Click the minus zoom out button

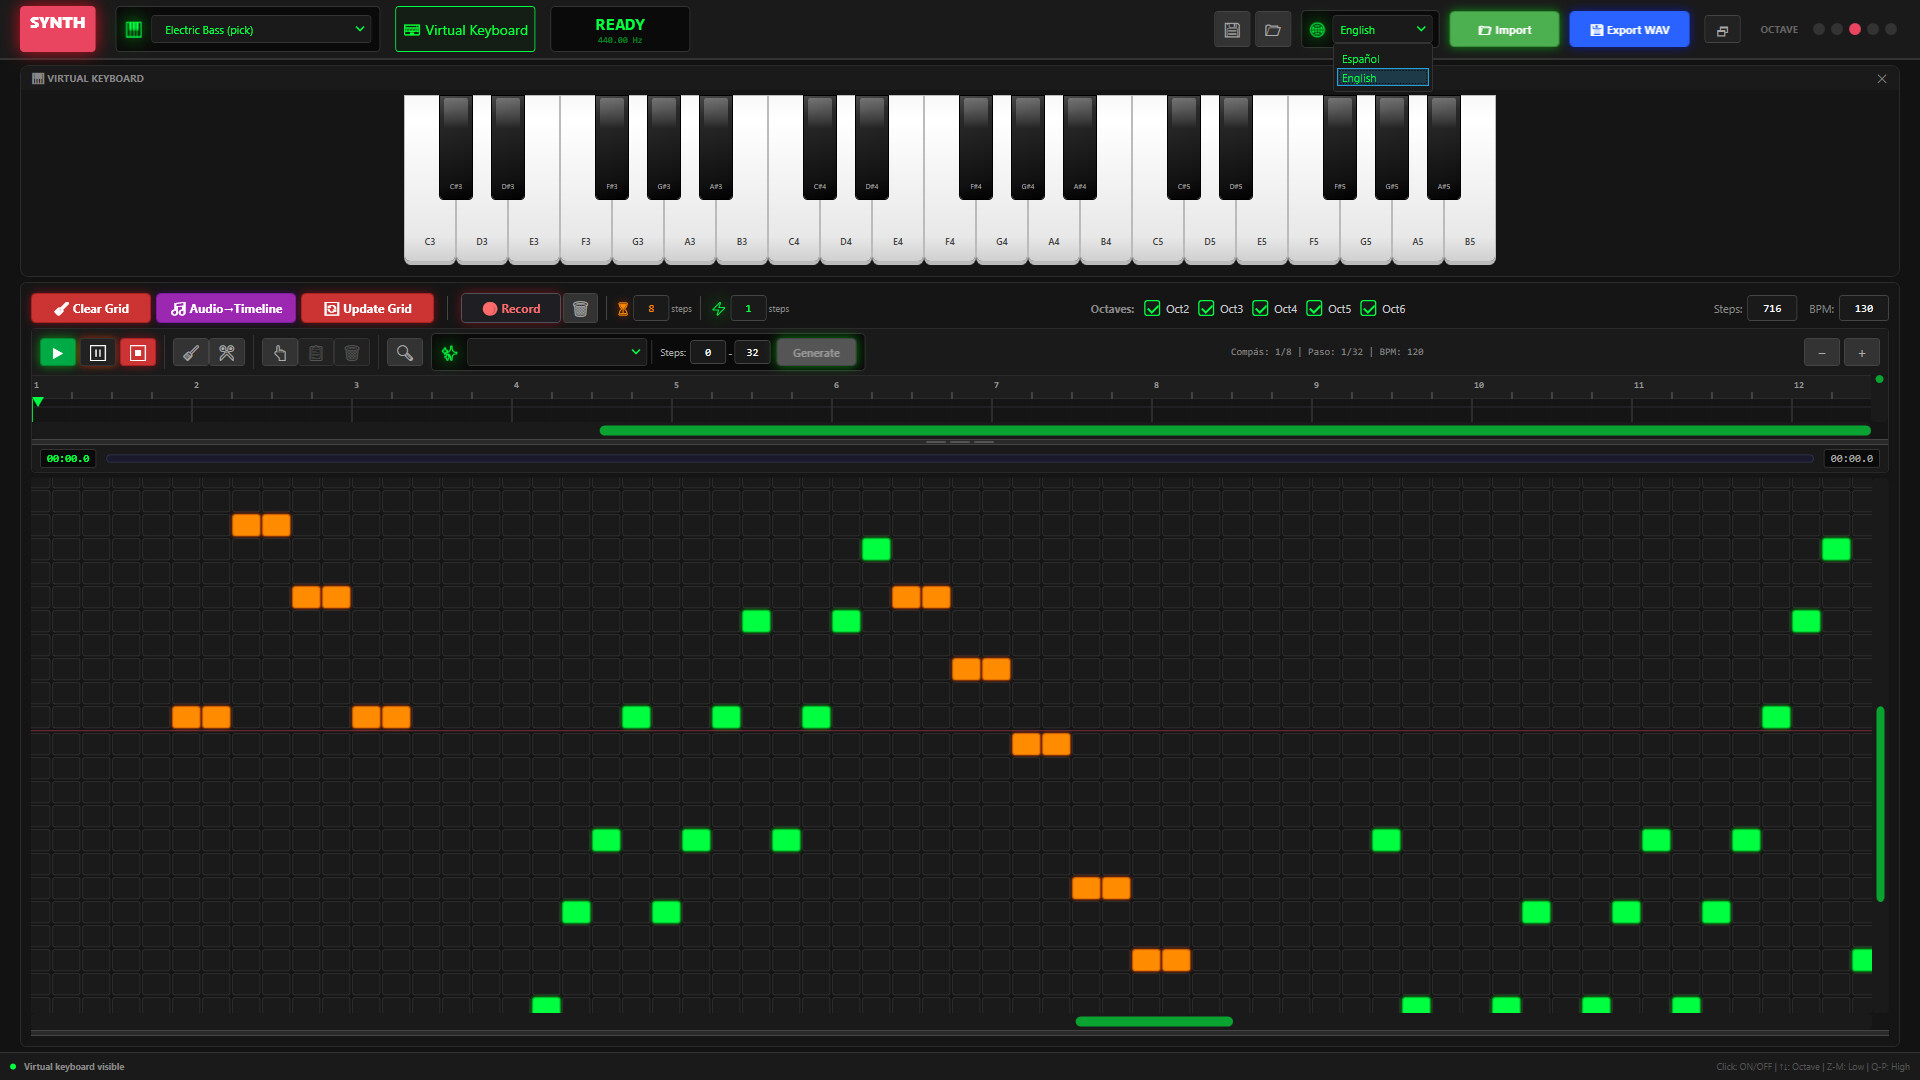click(x=1822, y=352)
